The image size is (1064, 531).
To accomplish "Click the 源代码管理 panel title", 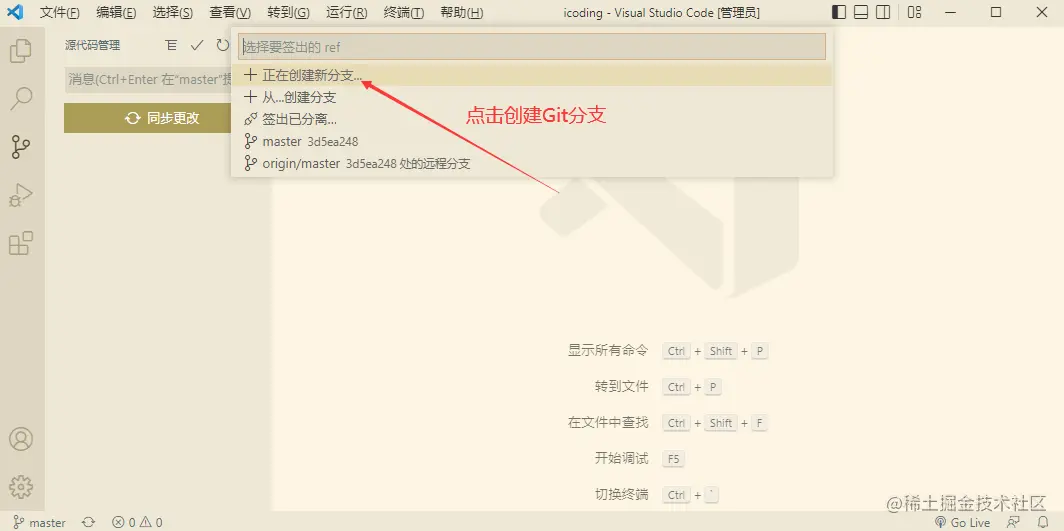I will 92,45.
